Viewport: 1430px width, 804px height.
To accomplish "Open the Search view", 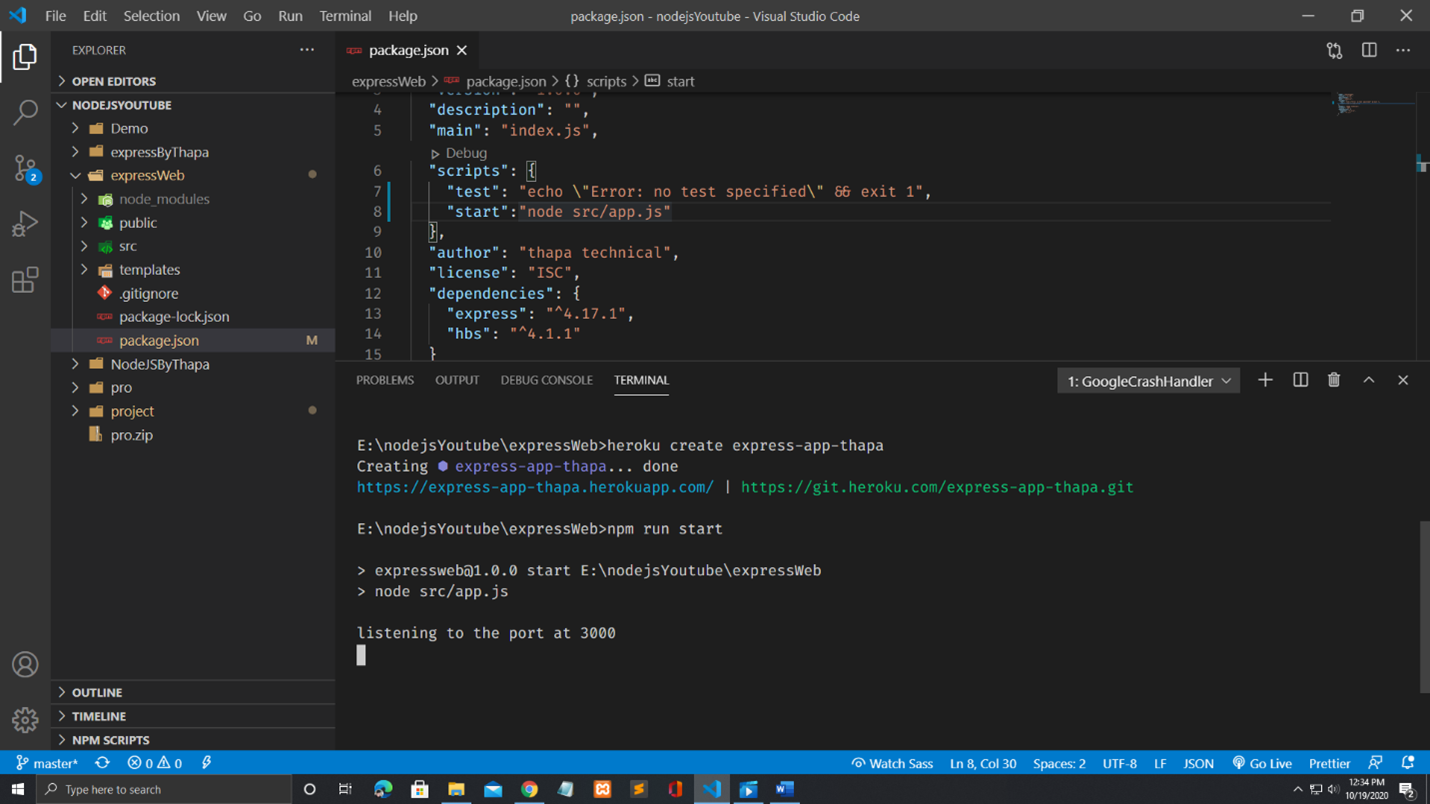I will coord(25,112).
